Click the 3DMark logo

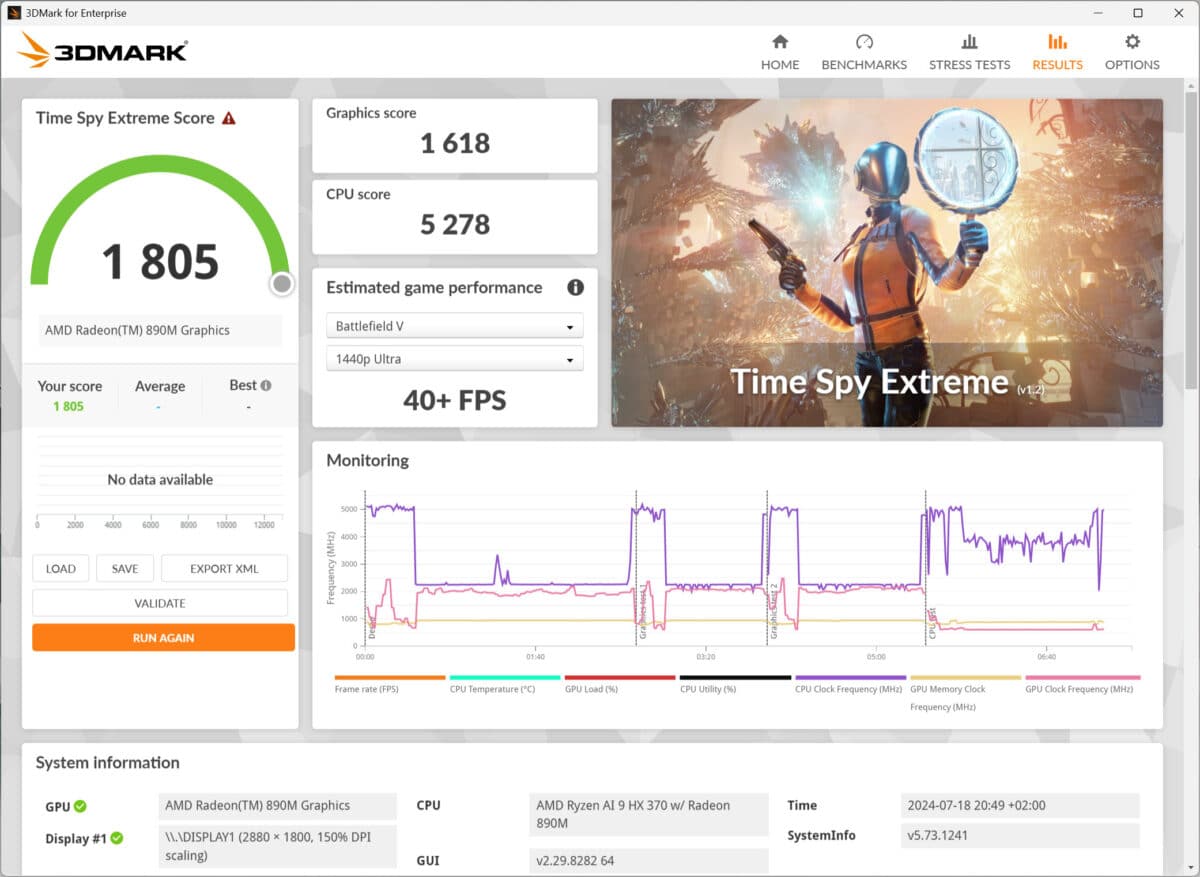click(102, 50)
